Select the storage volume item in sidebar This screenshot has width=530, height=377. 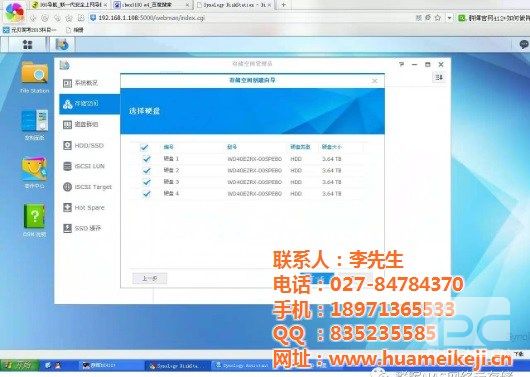[x=90, y=104]
